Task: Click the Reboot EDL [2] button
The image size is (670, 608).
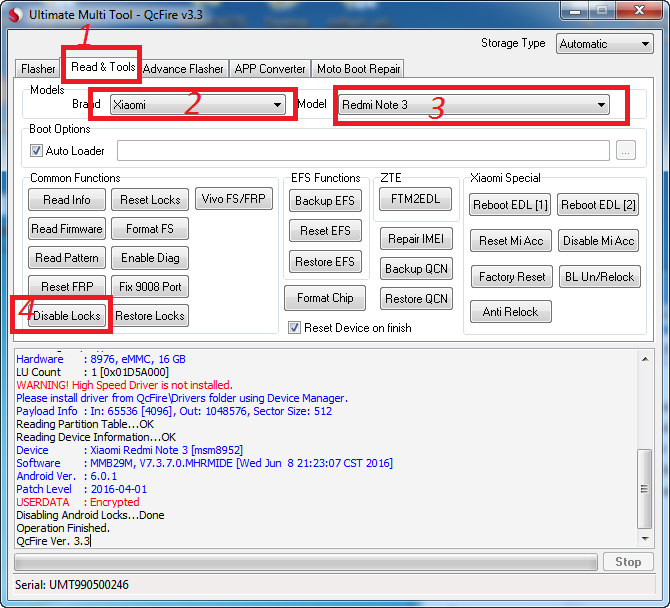Action: (x=598, y=205)
